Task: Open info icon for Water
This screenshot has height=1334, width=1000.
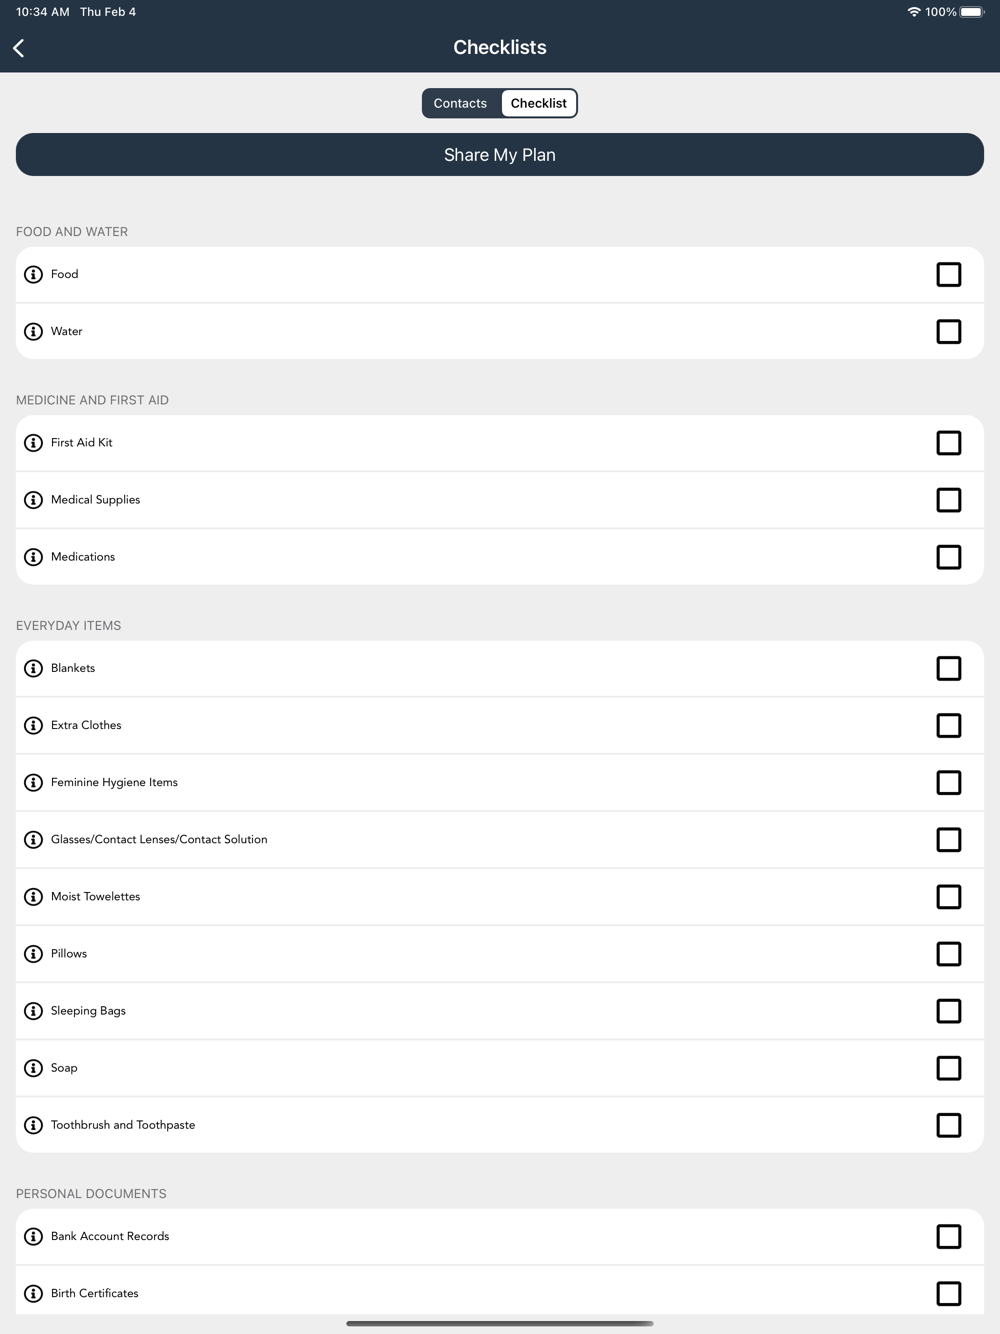Action: tap(33, 331)
